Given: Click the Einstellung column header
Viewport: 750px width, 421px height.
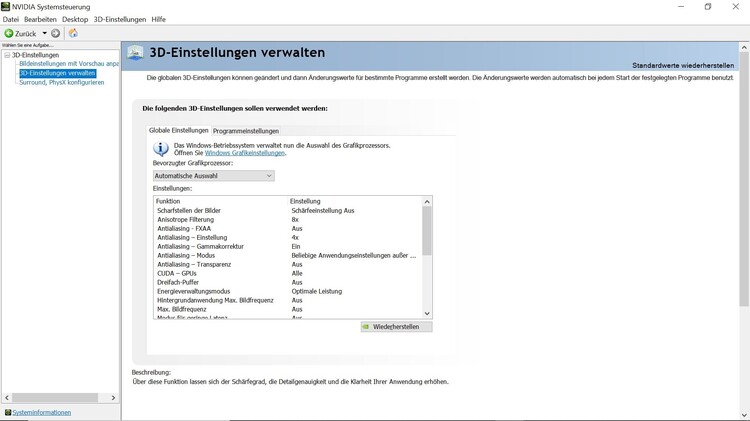Looking at the screenshot, I should [x=355, y=201].
